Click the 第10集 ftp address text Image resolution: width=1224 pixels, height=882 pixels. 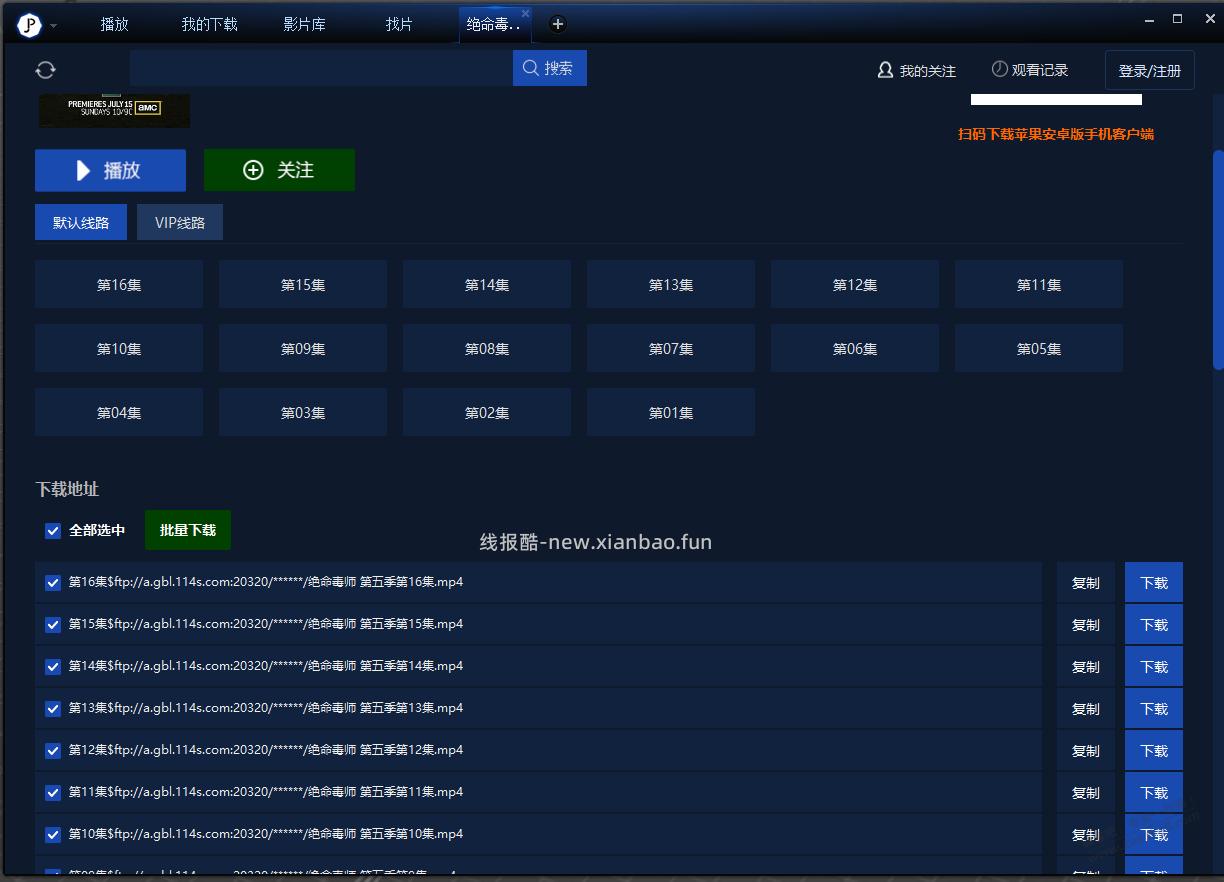pyautogui.click(x=266, y=834)
